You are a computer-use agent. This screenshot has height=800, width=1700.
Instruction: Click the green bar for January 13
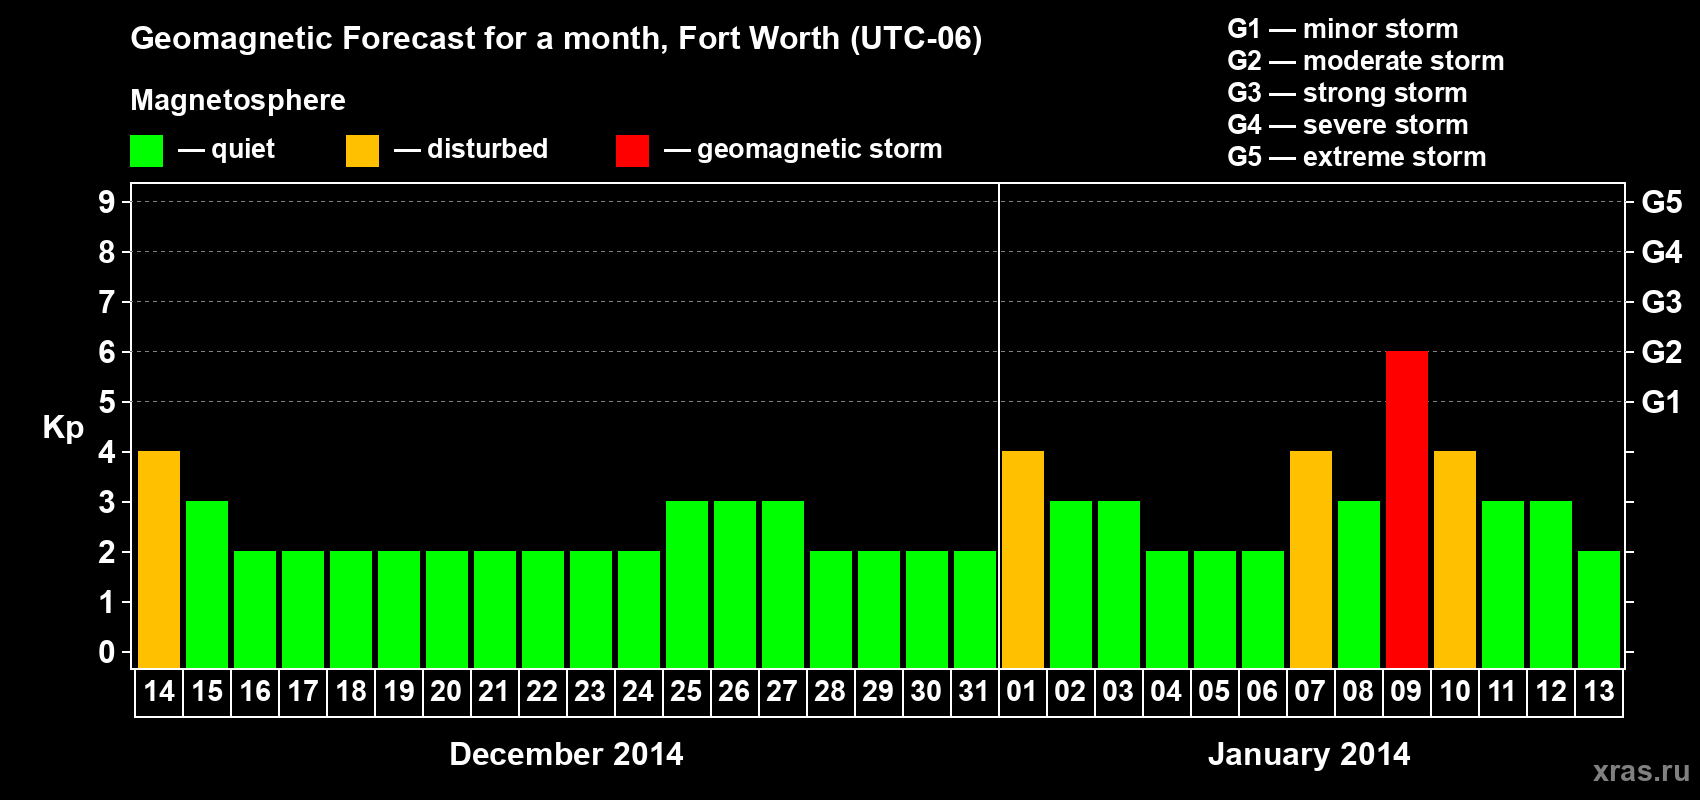click(x=1599, y=610)
